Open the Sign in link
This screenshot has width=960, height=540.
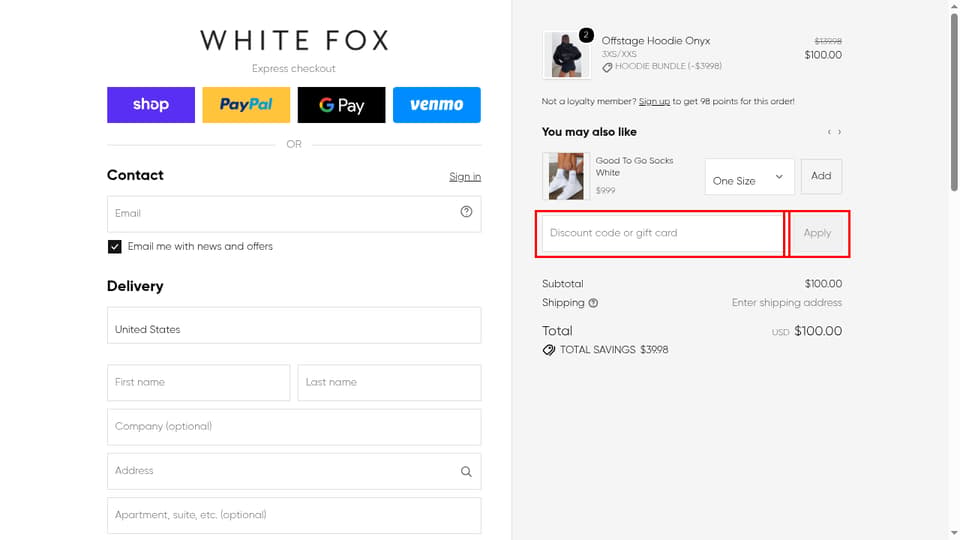click(465, 177)
